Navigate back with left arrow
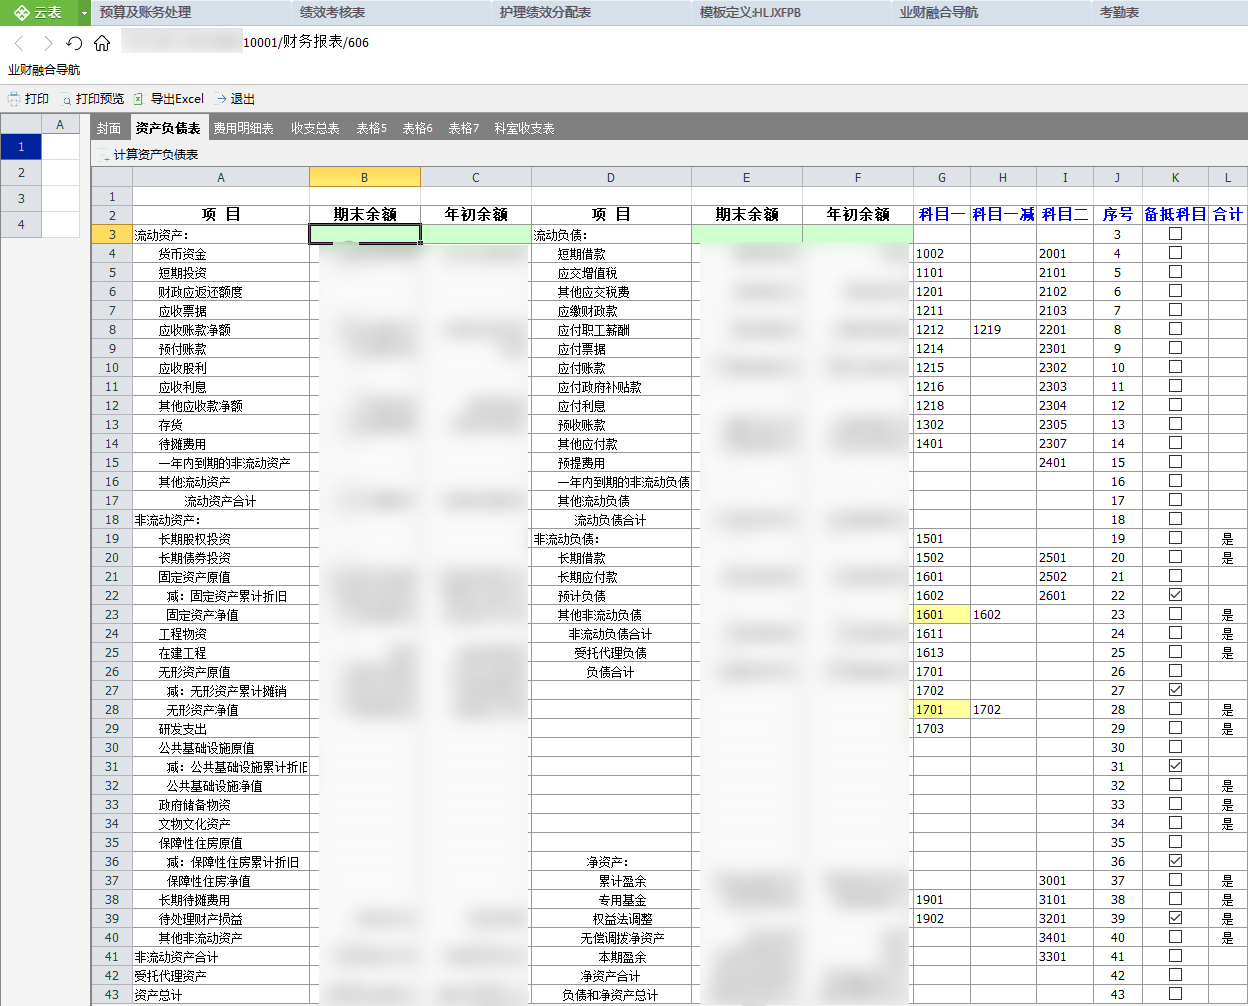Image resolution: width=1248 pixels, height=1006 pixels. point(19,43)
